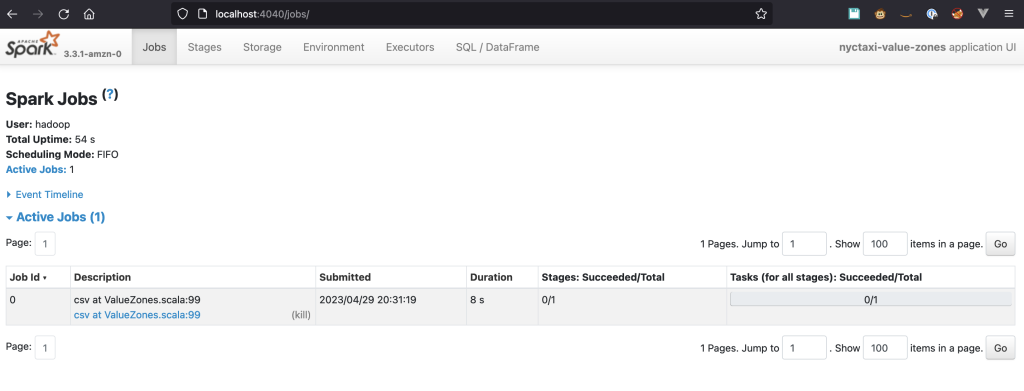Reload the page with the refresh icon
1024x391 pixels.
(64, 14)
